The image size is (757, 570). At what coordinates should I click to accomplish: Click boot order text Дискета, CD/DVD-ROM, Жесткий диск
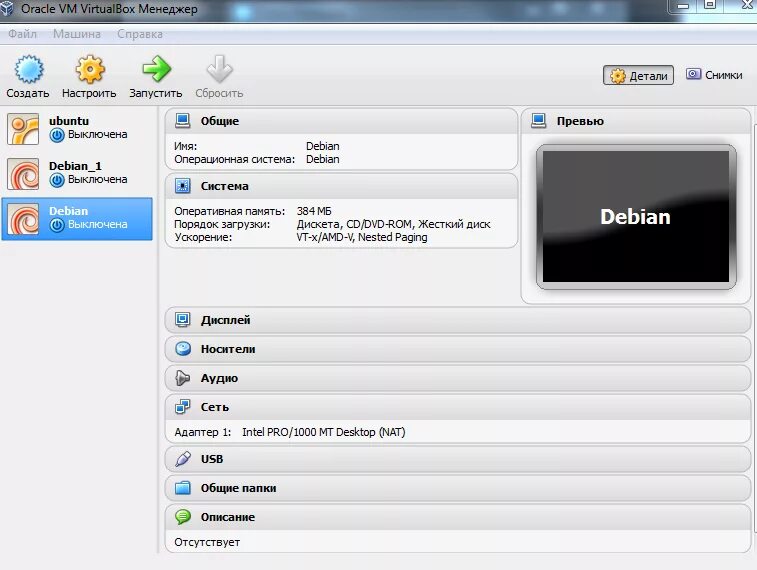[x=393, y=224]
